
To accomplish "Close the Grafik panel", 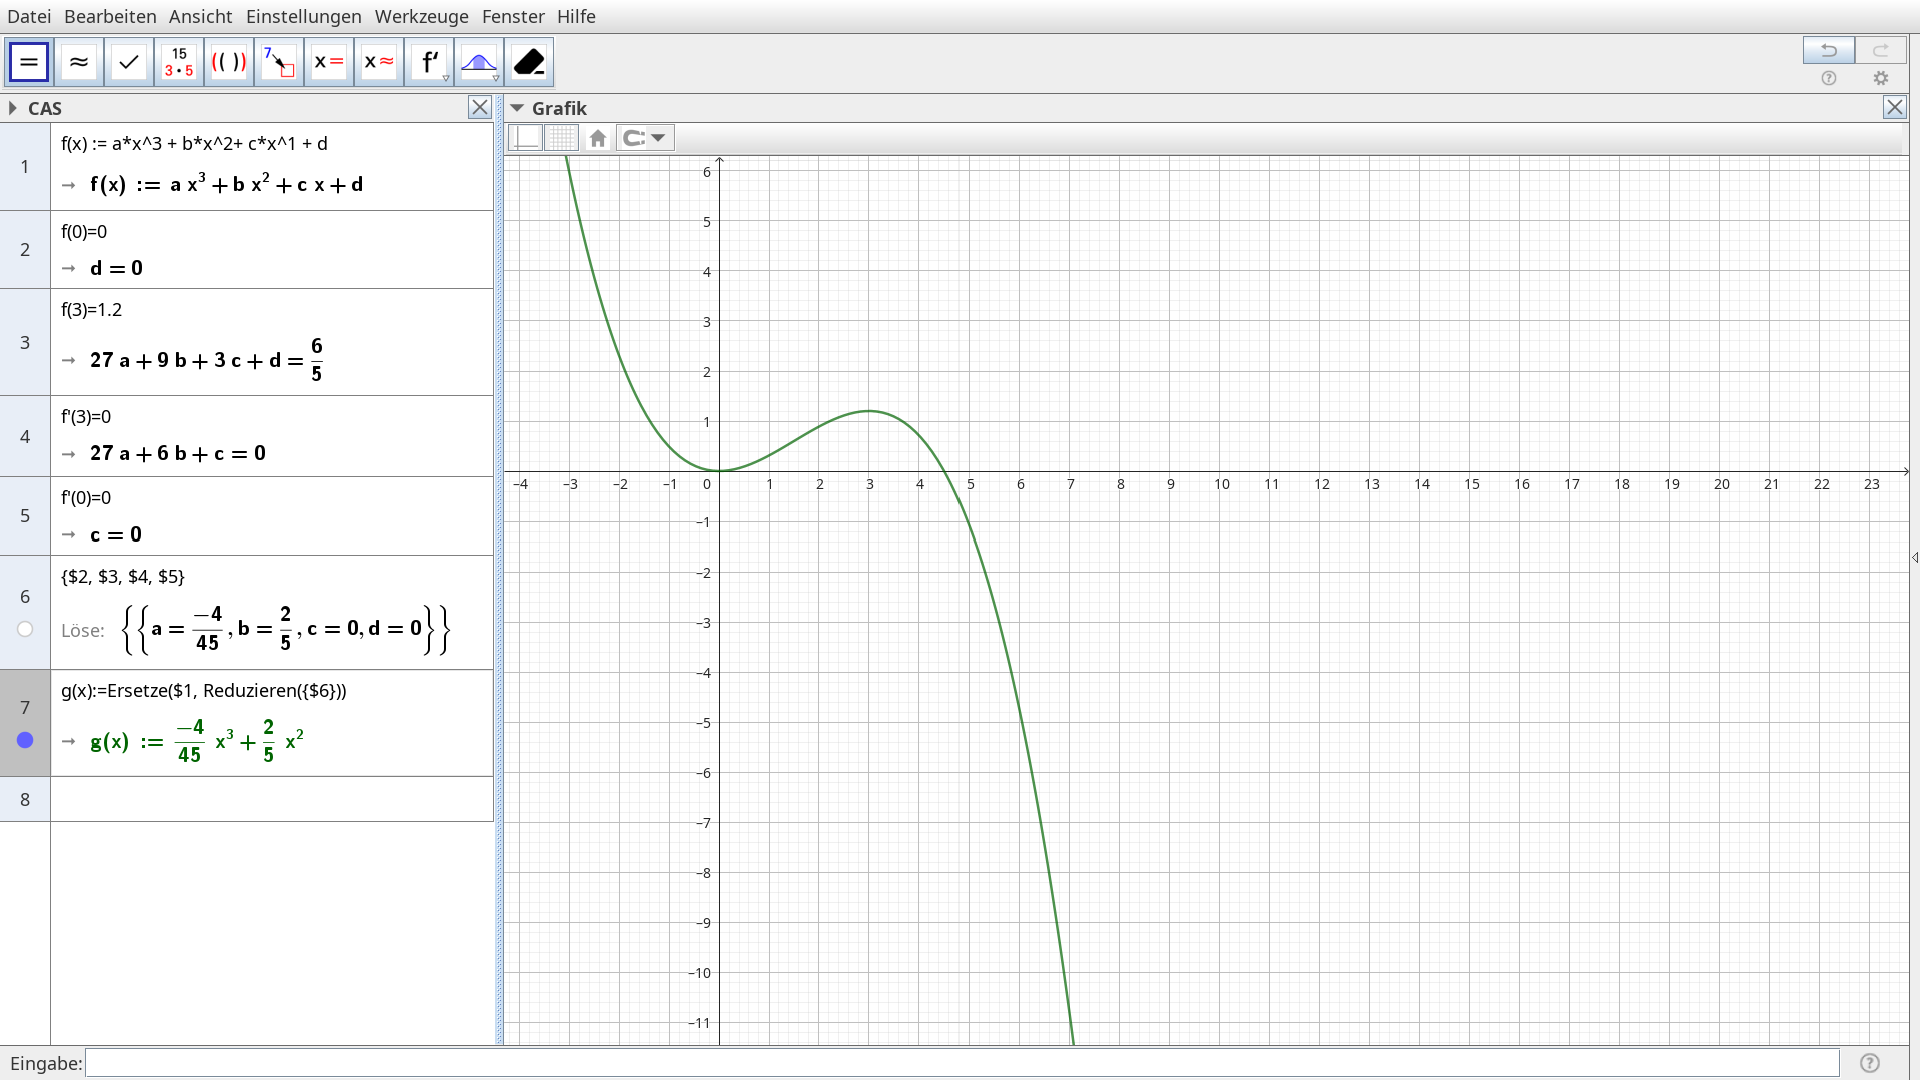I will (1895, 108).
